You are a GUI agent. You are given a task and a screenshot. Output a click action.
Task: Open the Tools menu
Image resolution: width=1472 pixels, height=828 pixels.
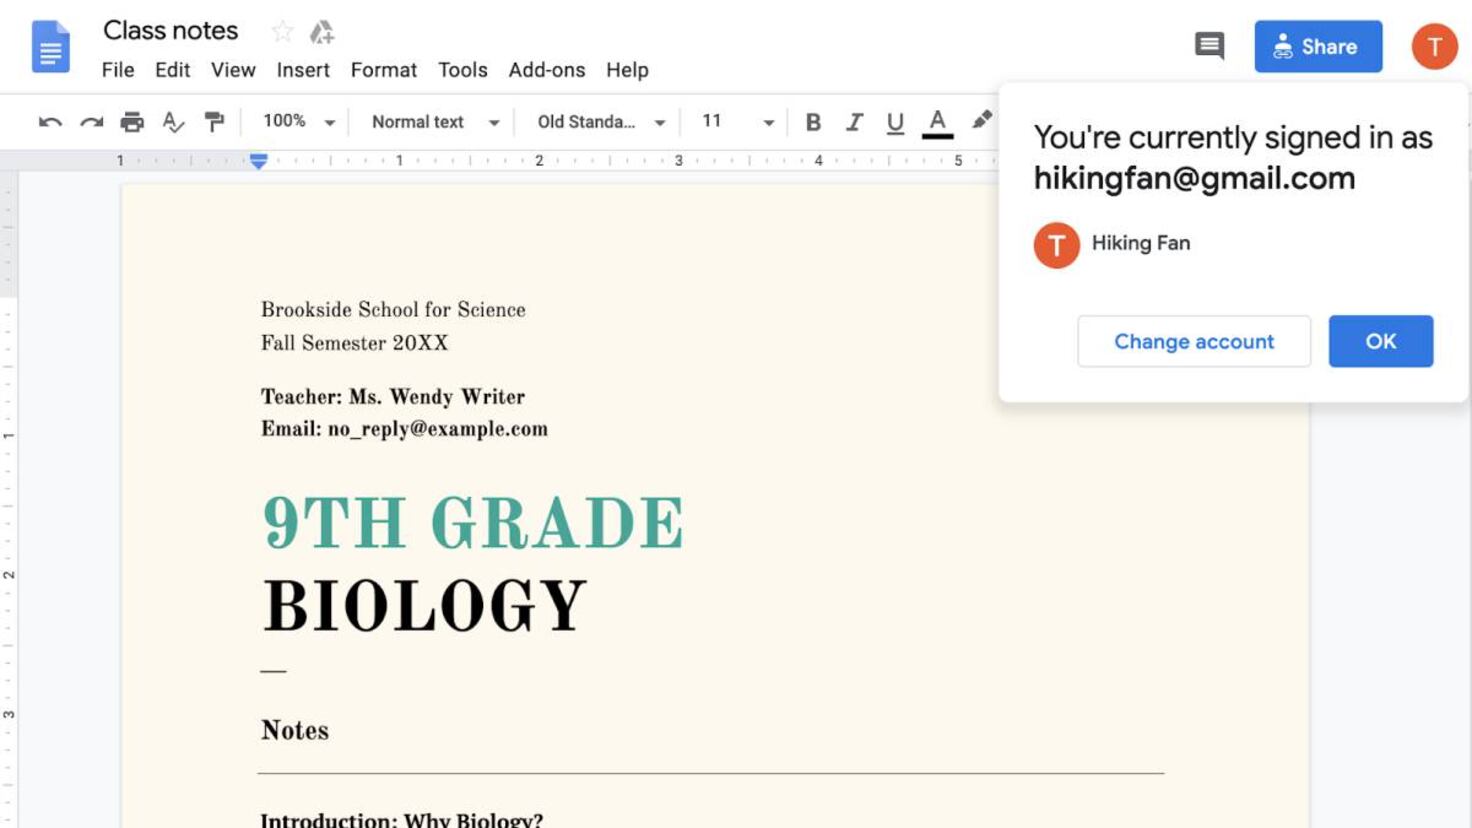(x=462, y=70)
